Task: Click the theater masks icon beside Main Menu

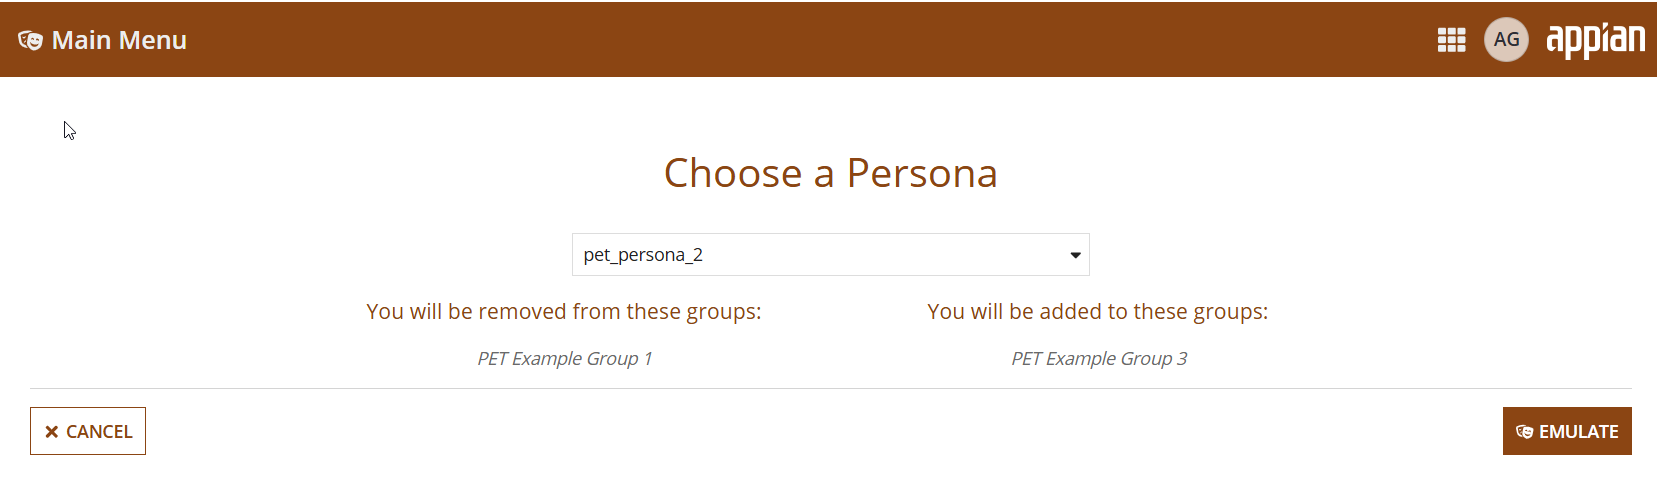Action: [x=30, y=40]
